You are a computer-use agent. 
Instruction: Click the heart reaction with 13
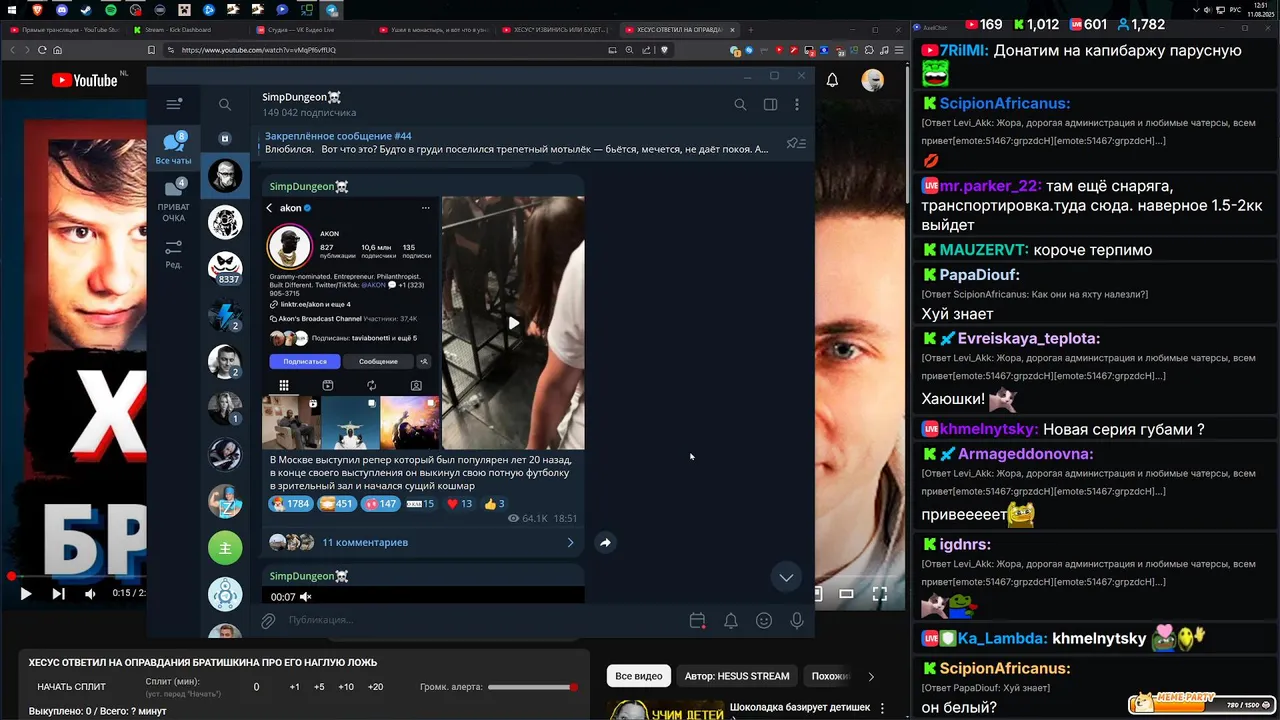click(459, 504)
